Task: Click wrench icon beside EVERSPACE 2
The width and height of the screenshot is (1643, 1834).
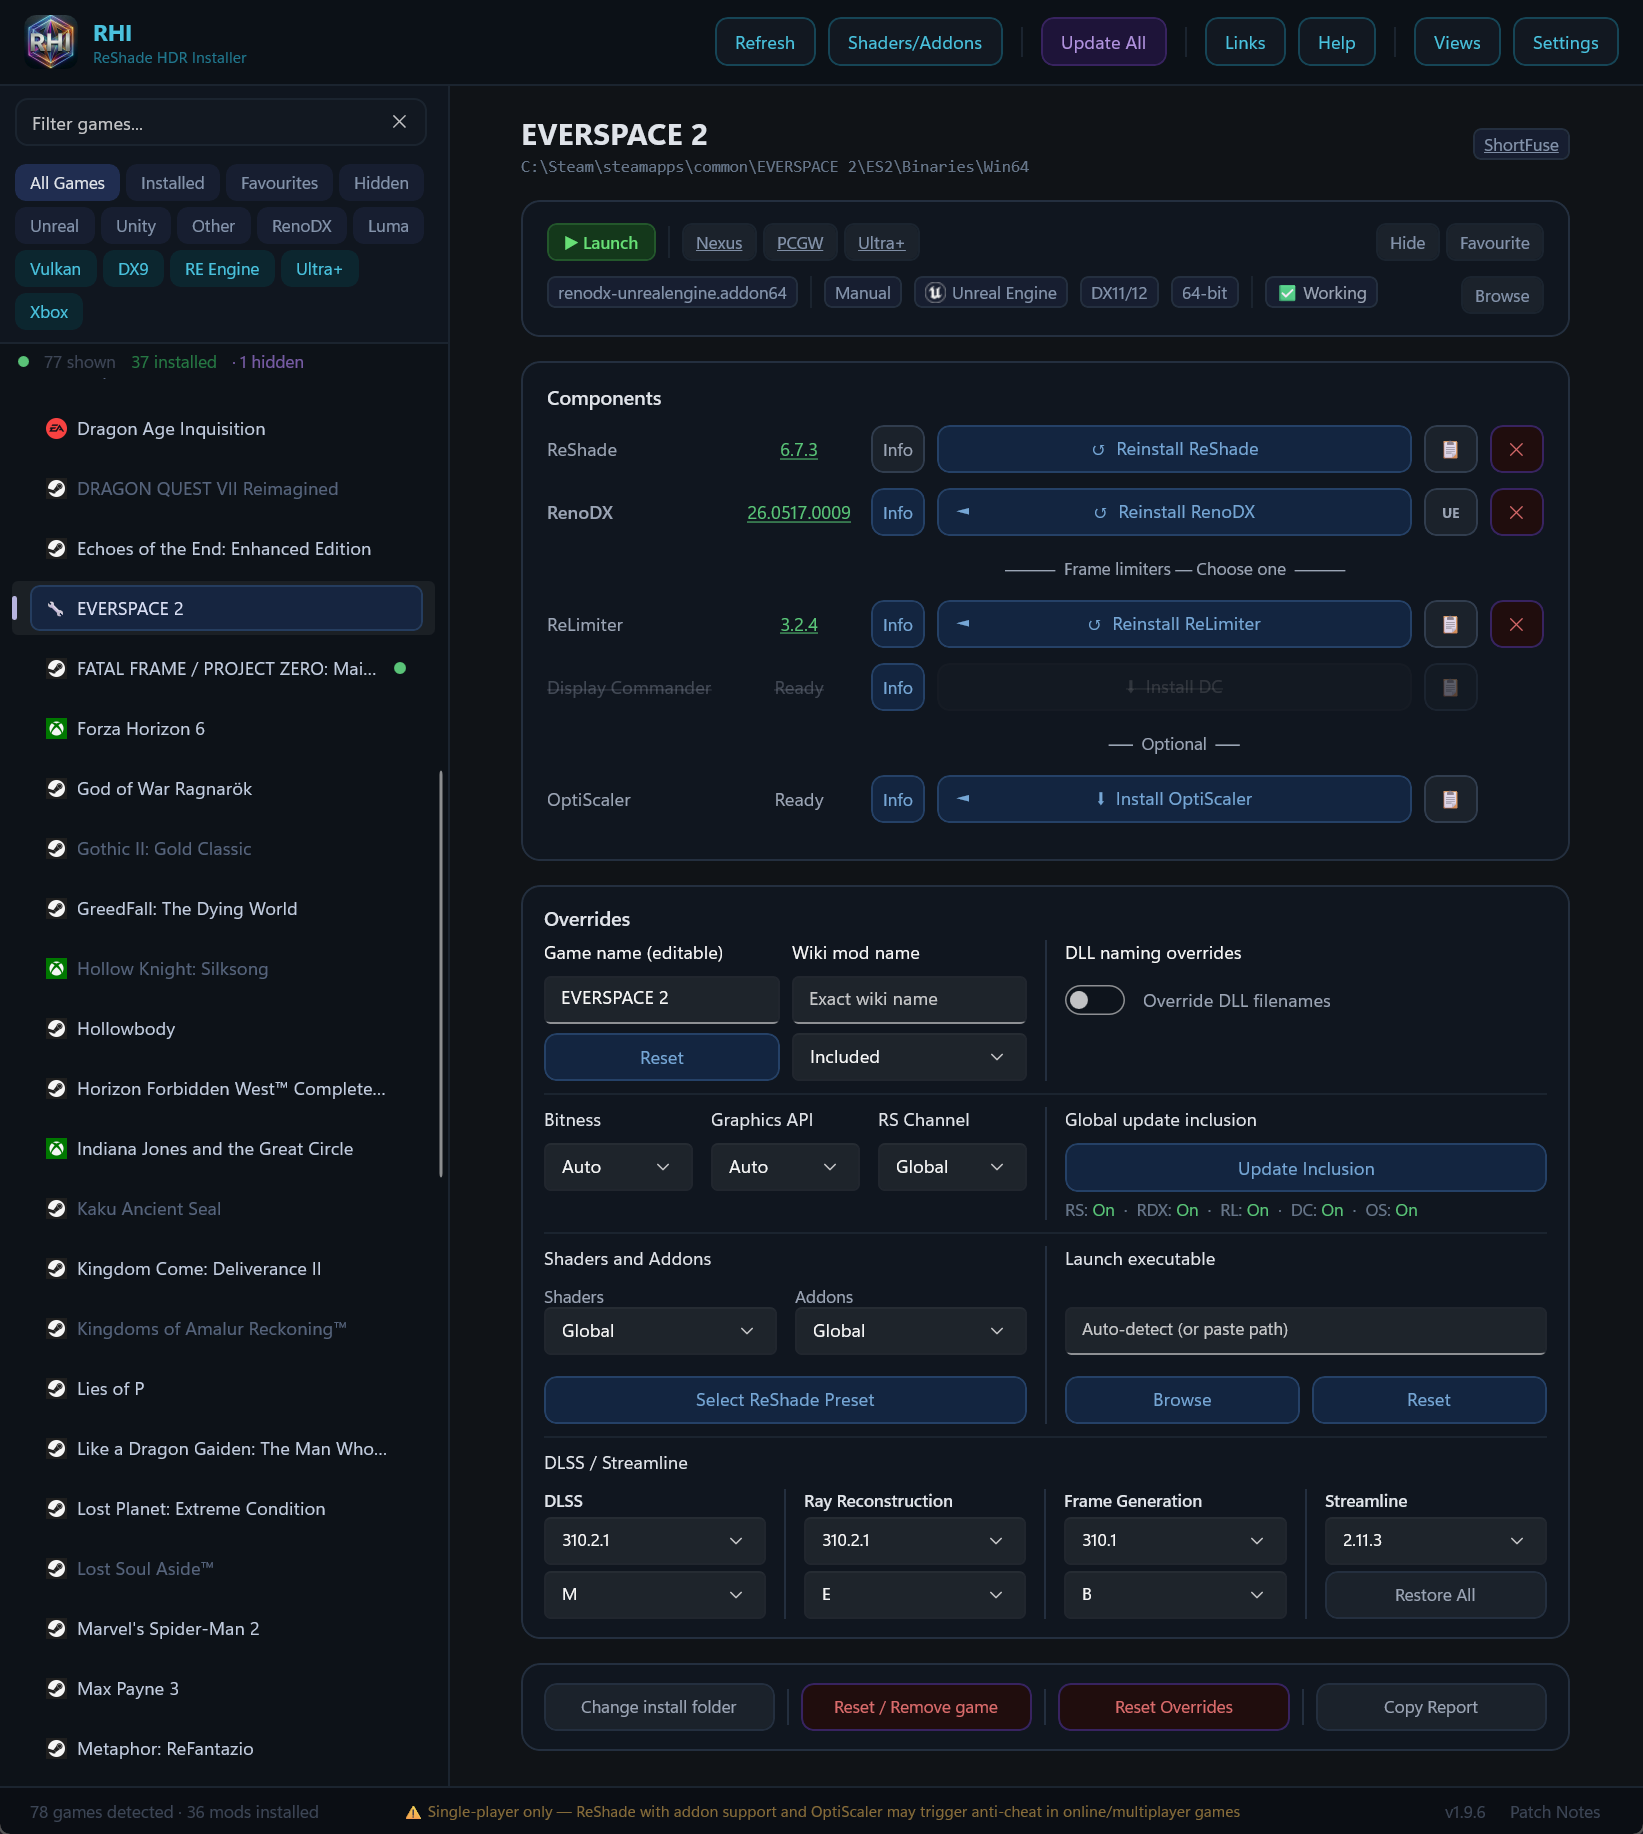Action: 57,608
